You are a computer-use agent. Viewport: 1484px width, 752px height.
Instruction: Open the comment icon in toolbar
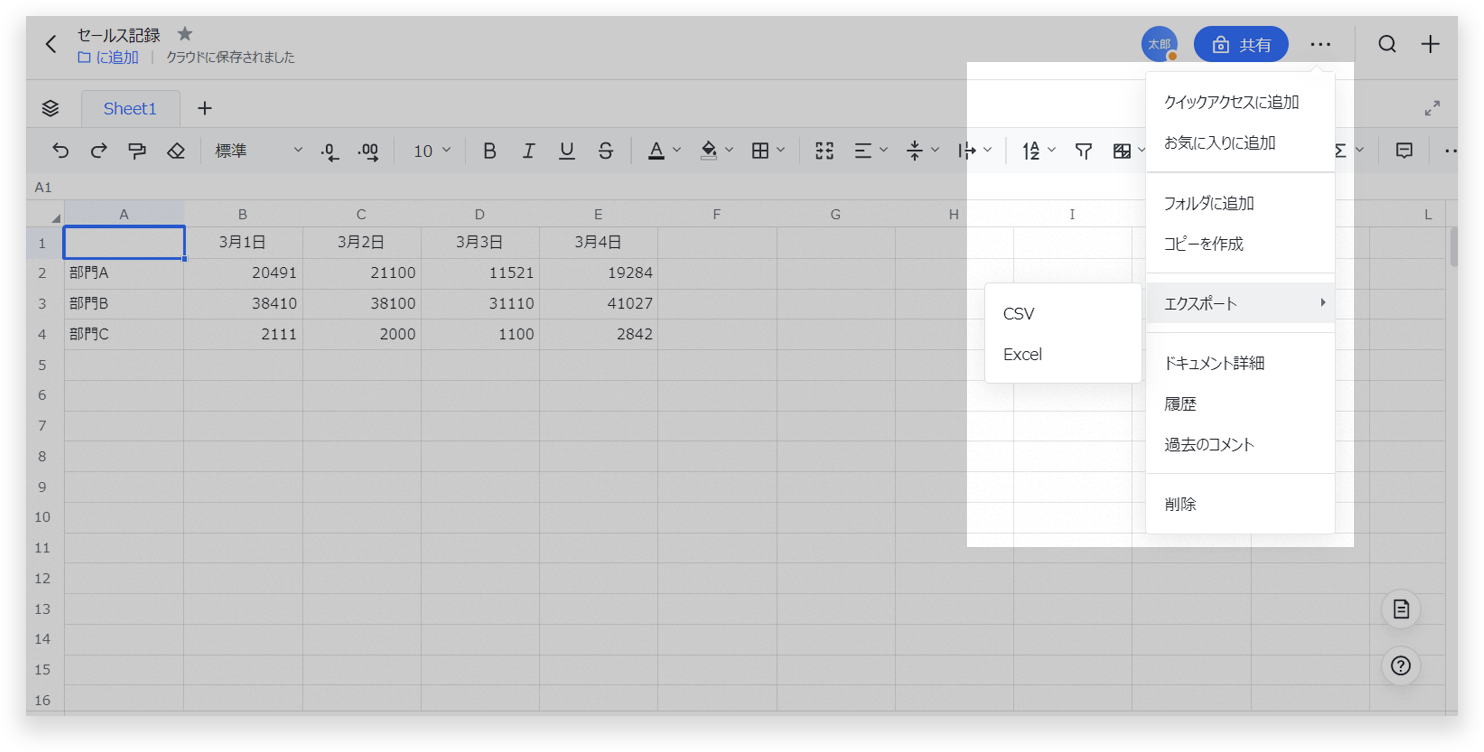pos(1404,151)
